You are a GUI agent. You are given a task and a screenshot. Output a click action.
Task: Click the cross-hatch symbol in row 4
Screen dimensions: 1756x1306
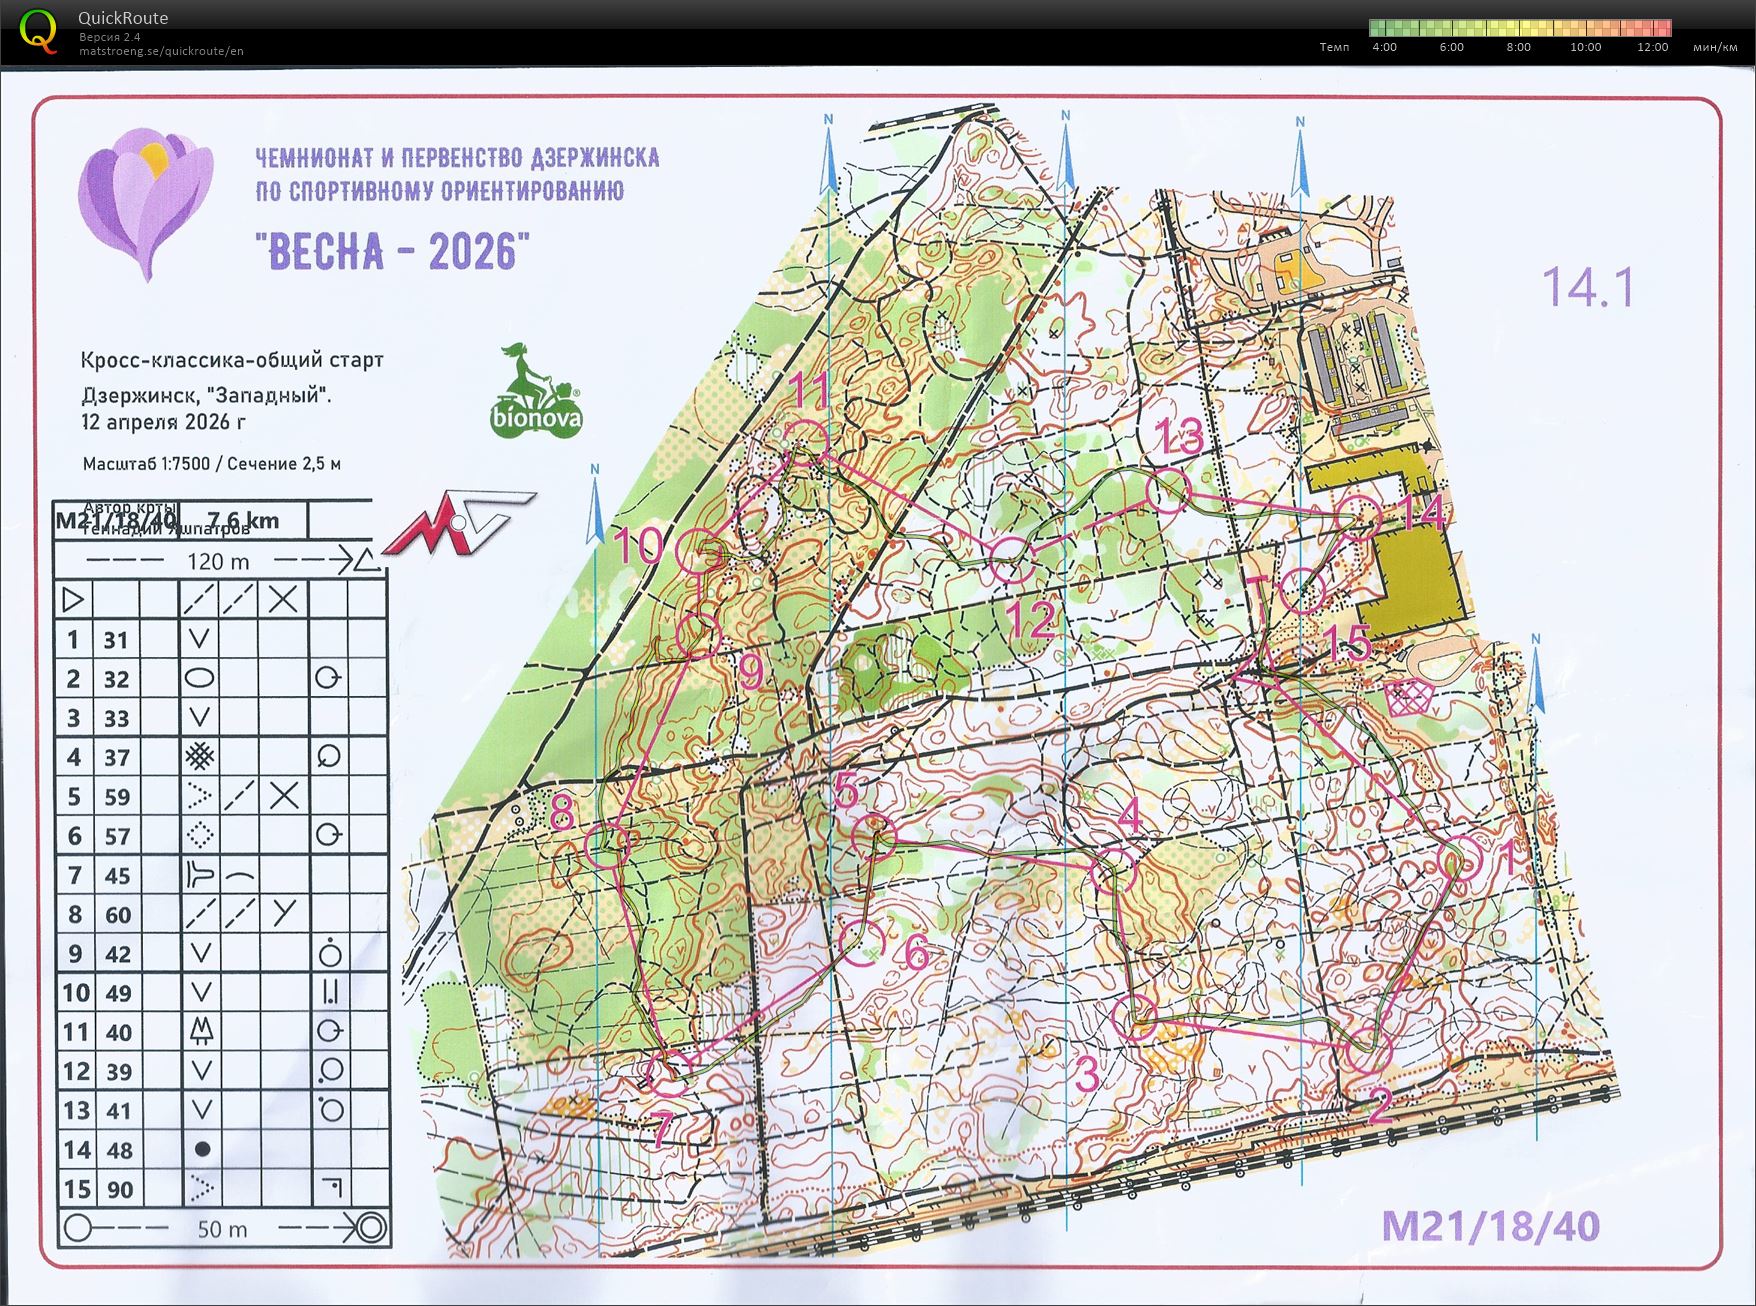200,757
